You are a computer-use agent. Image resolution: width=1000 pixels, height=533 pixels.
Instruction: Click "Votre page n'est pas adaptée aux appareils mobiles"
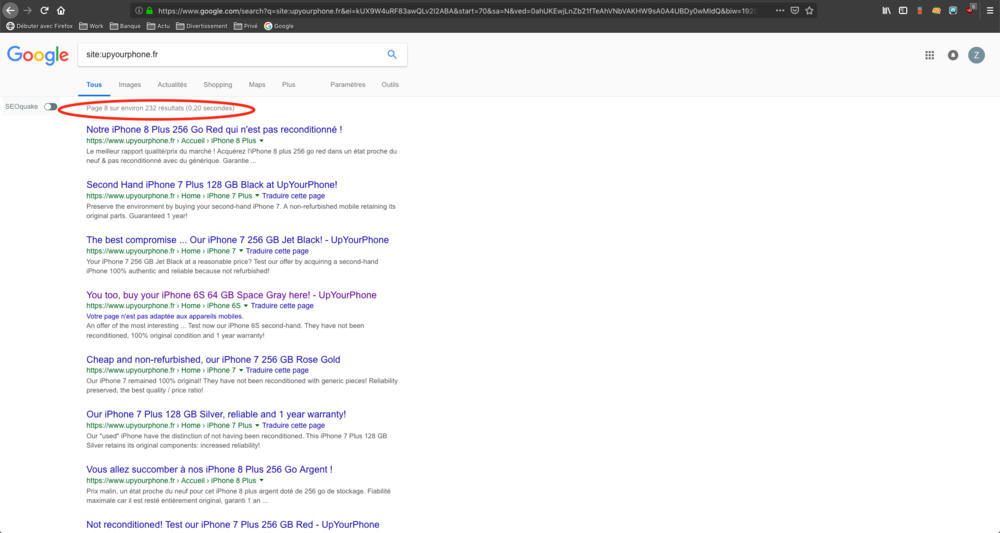[x=165, y=316]
